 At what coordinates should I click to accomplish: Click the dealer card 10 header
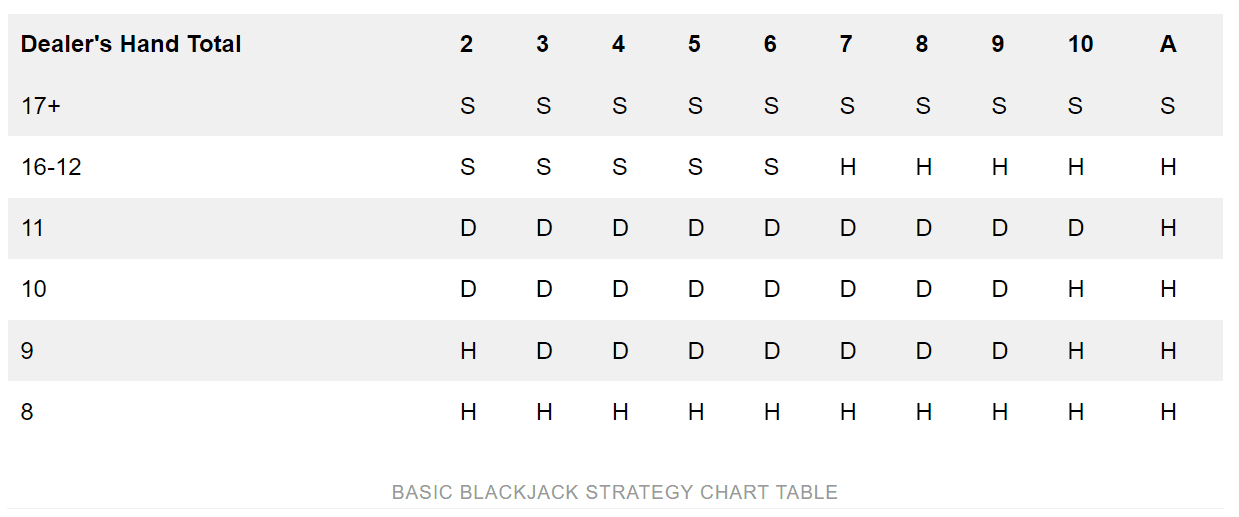click(x=1080, y=44)
